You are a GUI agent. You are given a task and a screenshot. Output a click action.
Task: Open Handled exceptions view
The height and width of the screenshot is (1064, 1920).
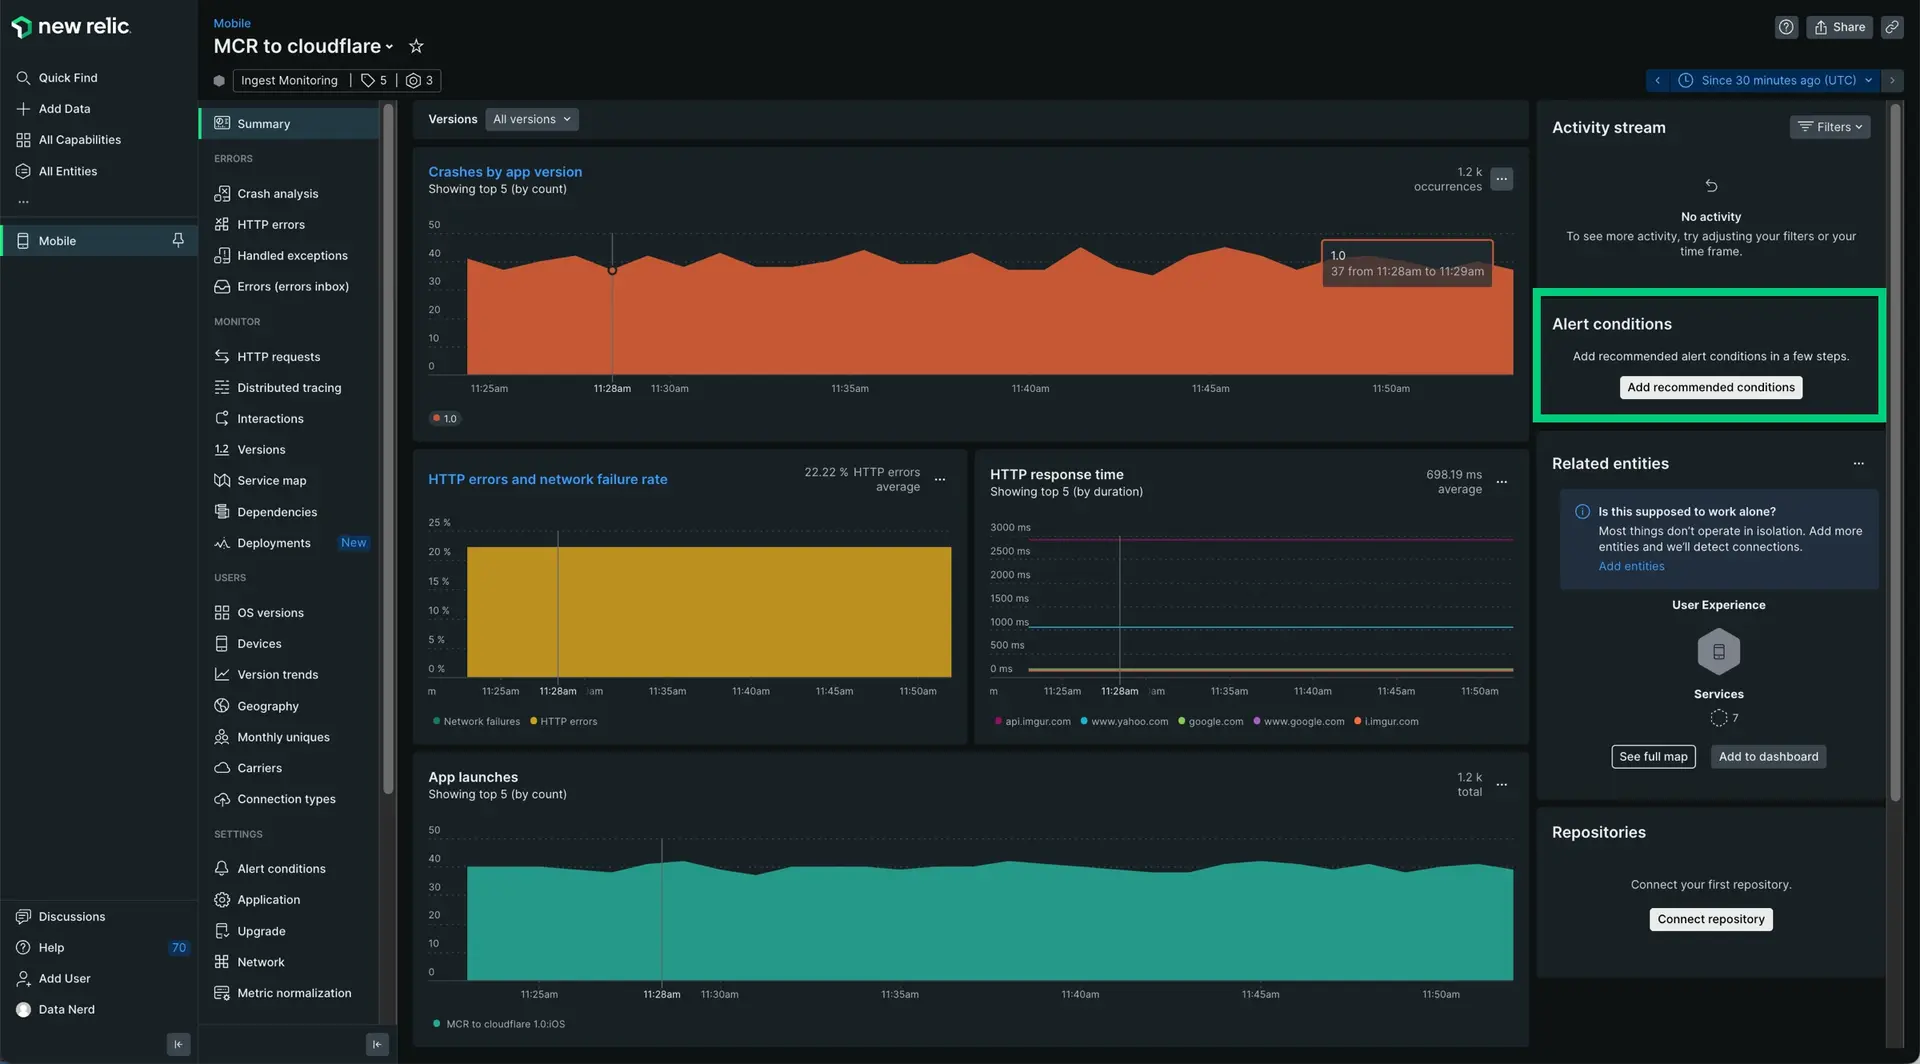tap(292, 255)
